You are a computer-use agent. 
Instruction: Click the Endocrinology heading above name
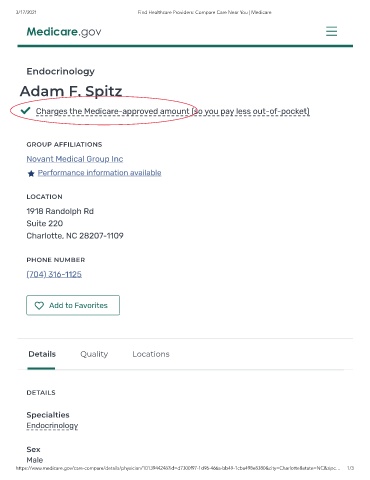61,71
